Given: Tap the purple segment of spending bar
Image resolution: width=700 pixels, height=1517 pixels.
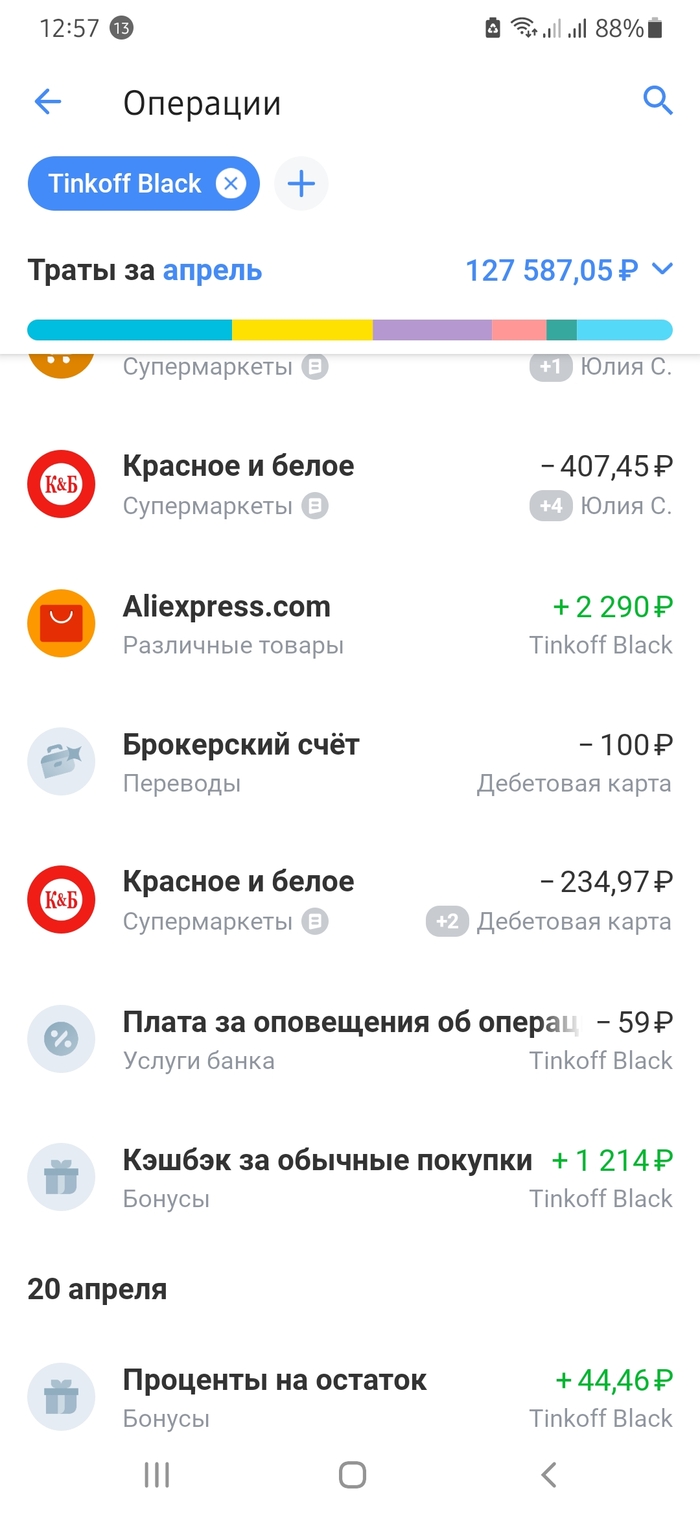Looking at the screenshot, I should pyautogui.click(x=432, y=330).
